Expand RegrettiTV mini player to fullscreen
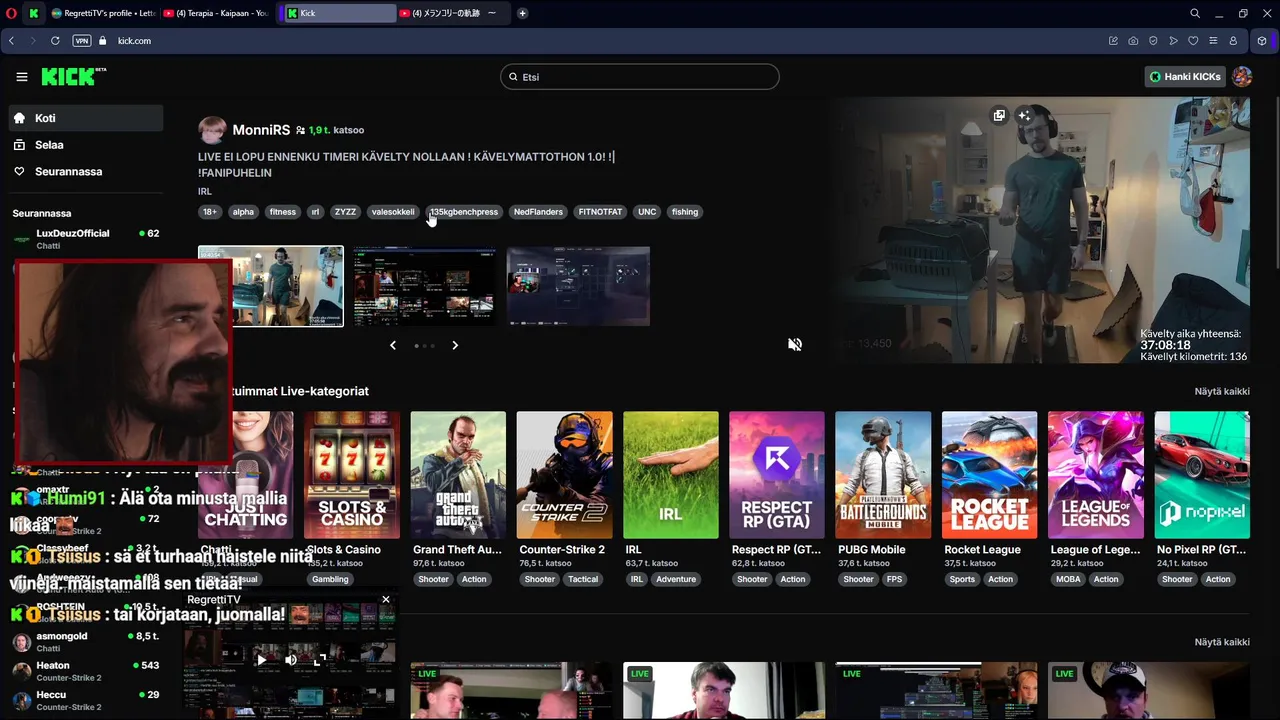Screen dimensions: 1280x720 pyautogui.click(x=319, y=660)
